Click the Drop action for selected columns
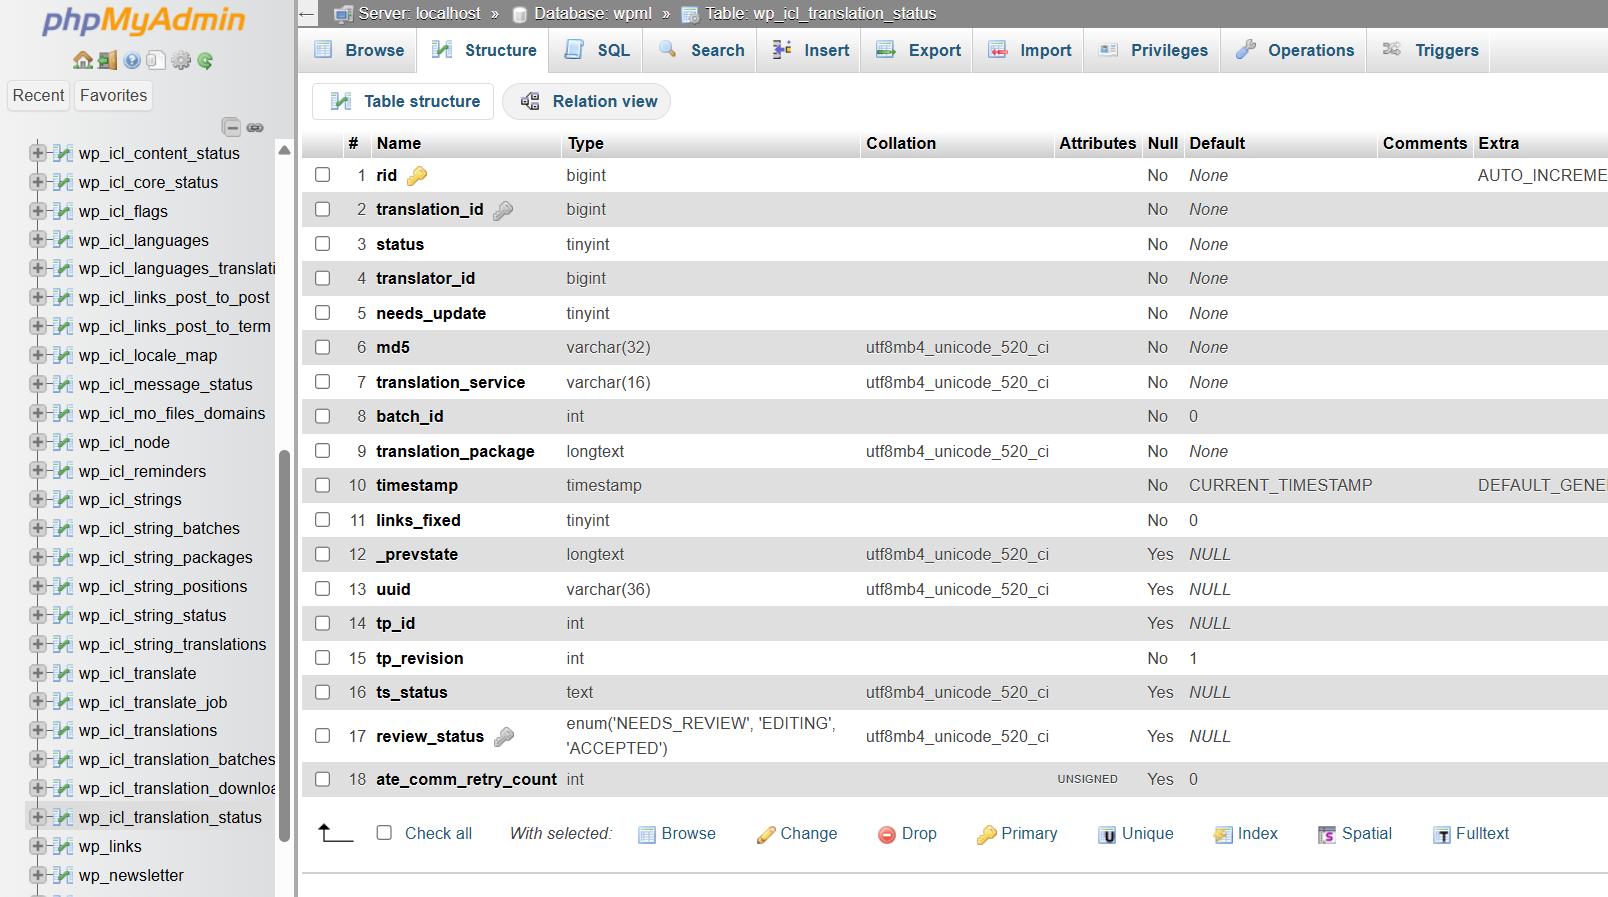The image size is (1608, 897). point(907,834)
